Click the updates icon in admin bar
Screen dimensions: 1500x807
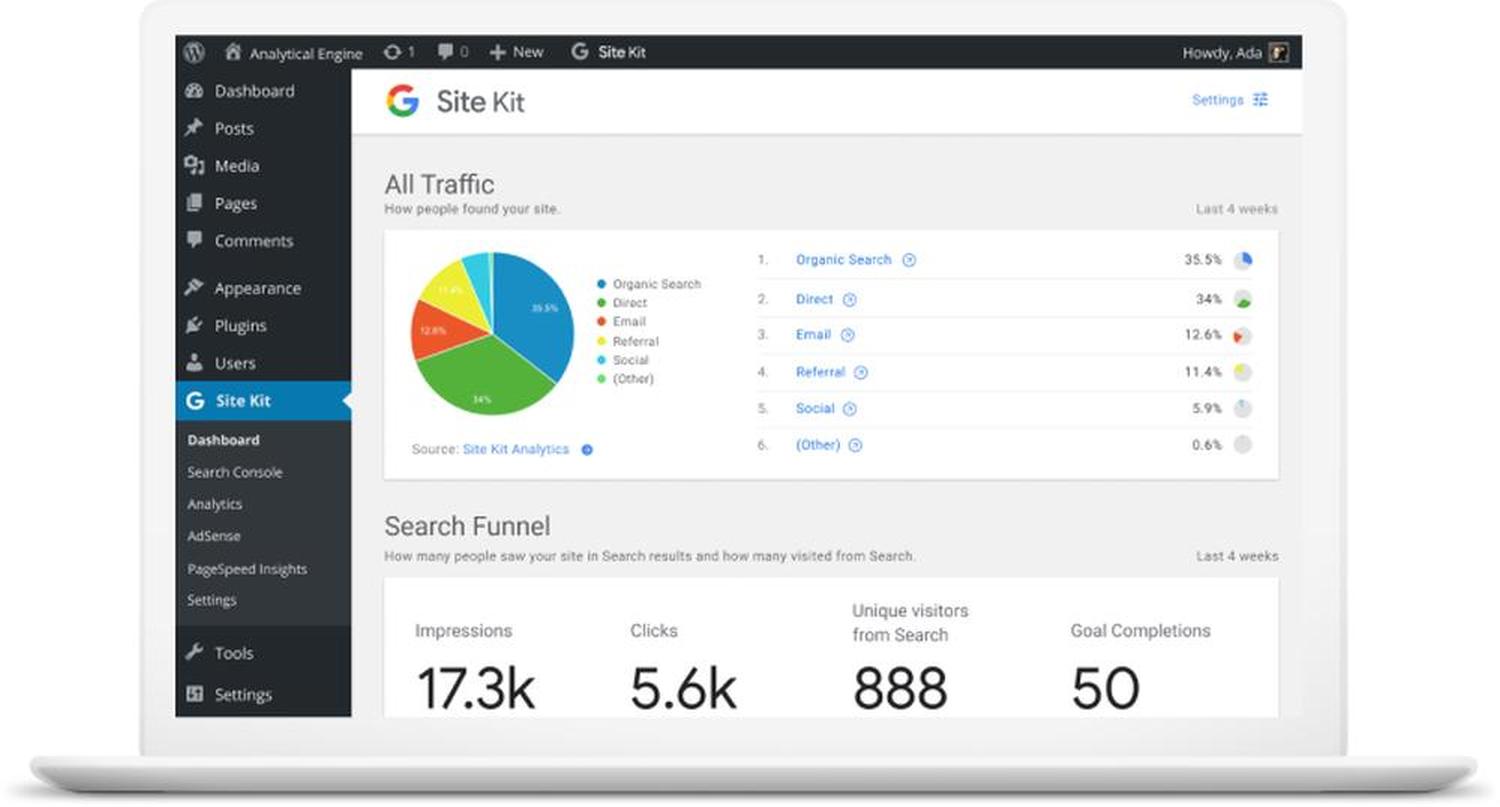pyautogui.click(x=393, y=52)
